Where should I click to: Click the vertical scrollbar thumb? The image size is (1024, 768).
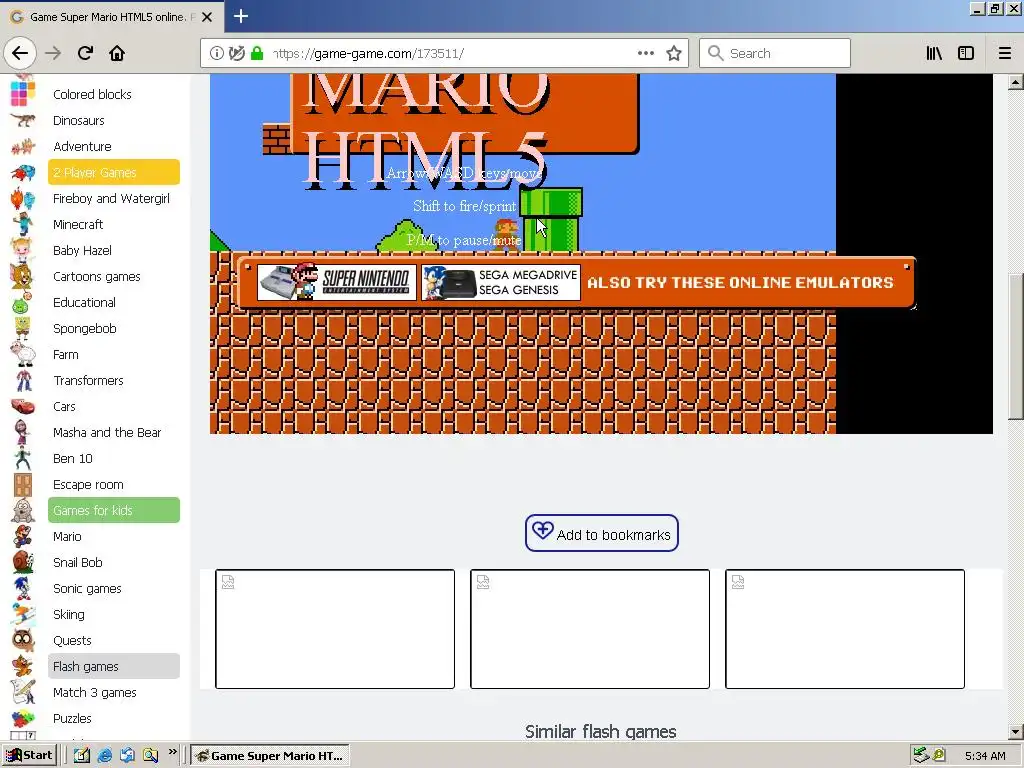pos(1015,346)
